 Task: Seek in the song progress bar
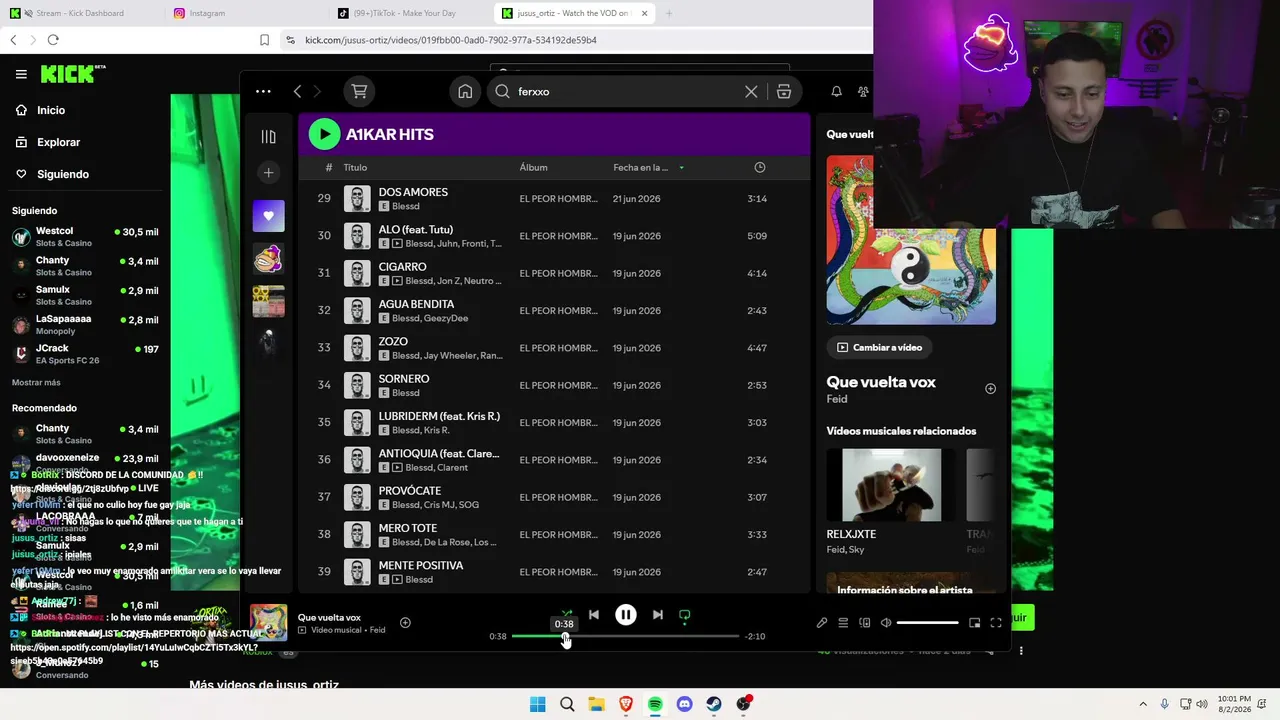coord(625,636)
